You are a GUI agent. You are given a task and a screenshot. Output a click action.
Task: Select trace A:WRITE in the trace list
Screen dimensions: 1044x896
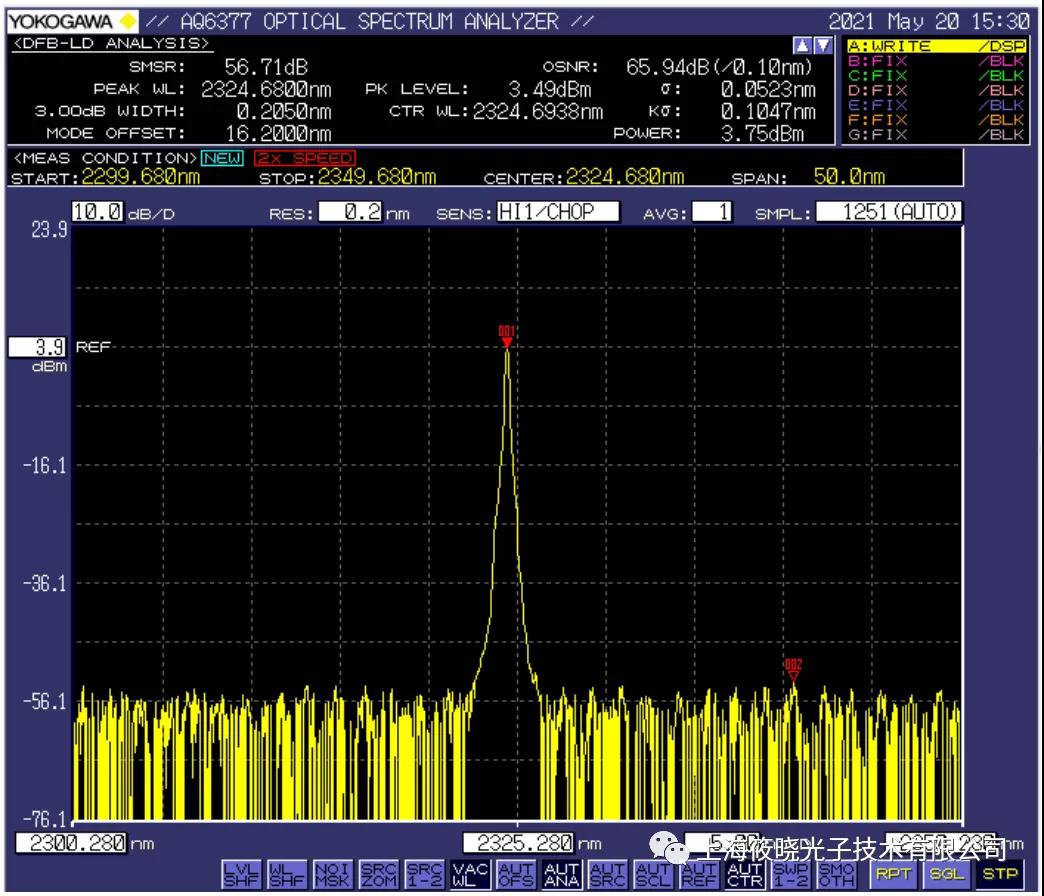(935, 46)
